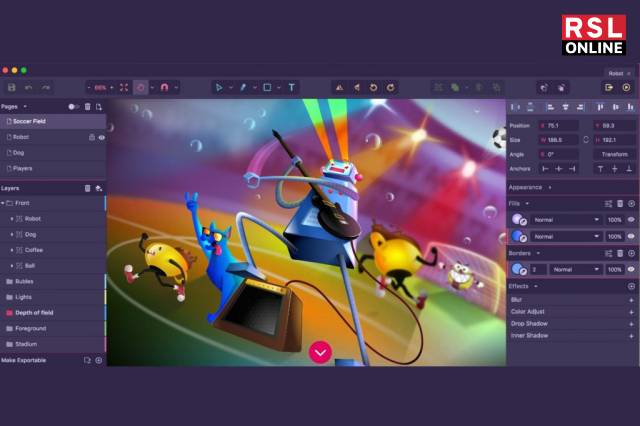
Task: Align the selection to the bottom edge
Action: (x=631, y=107)
